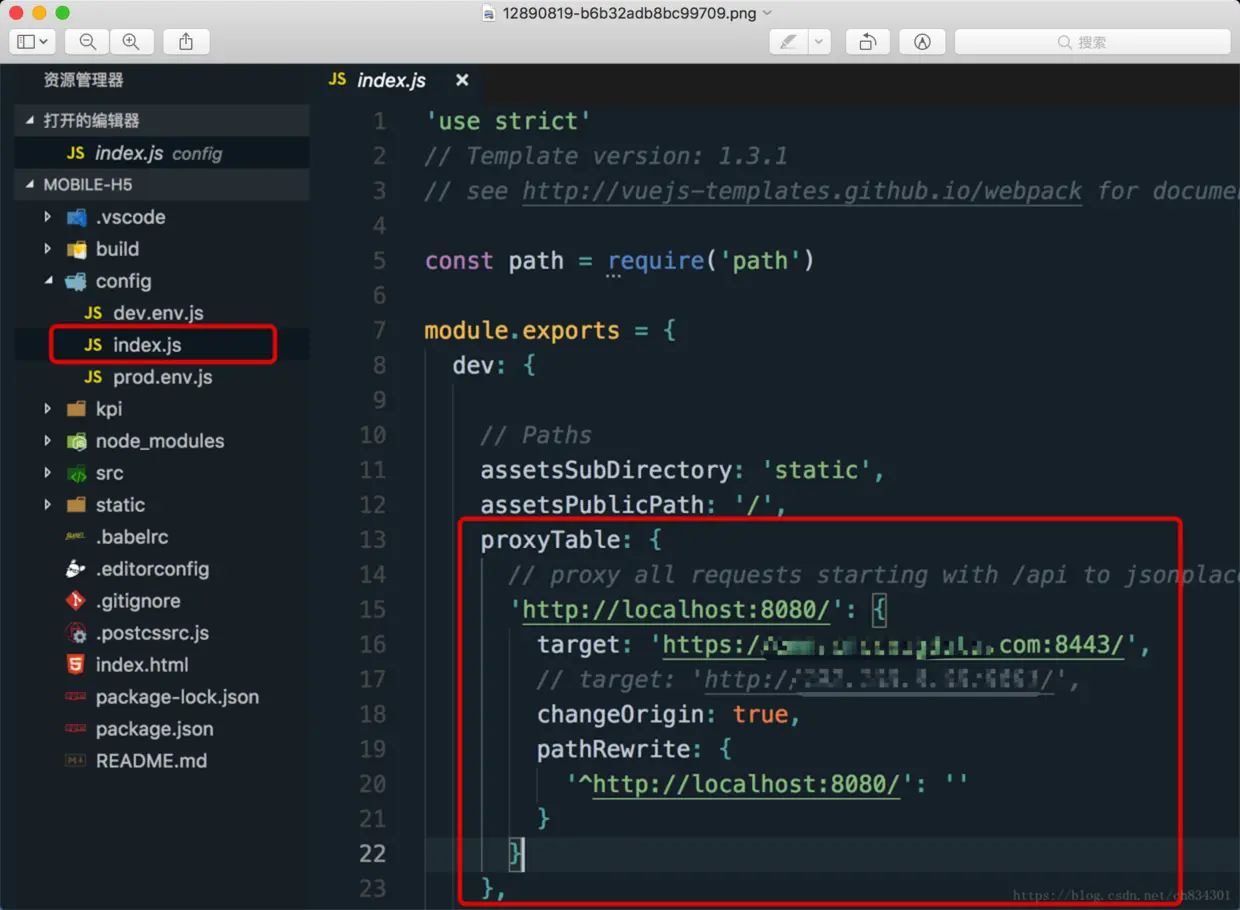Click the babel icon beside .babelrc
Viewport: 1240px width, 910px height.
(x=76, y=537)
